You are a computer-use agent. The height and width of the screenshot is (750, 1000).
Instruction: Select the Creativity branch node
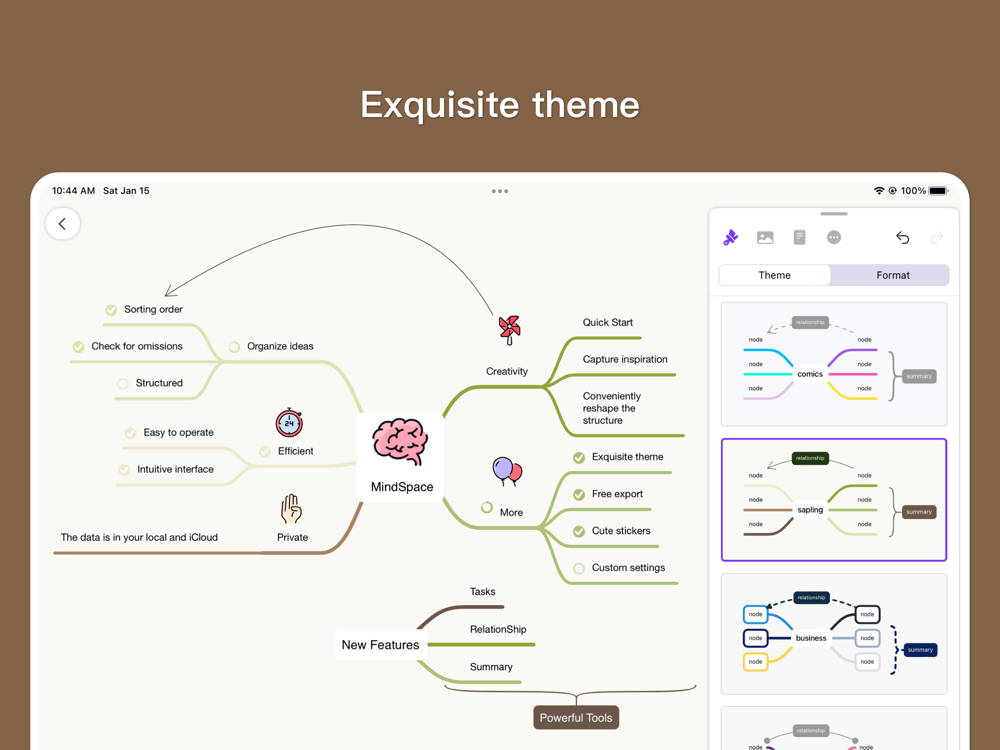[507, 371]
